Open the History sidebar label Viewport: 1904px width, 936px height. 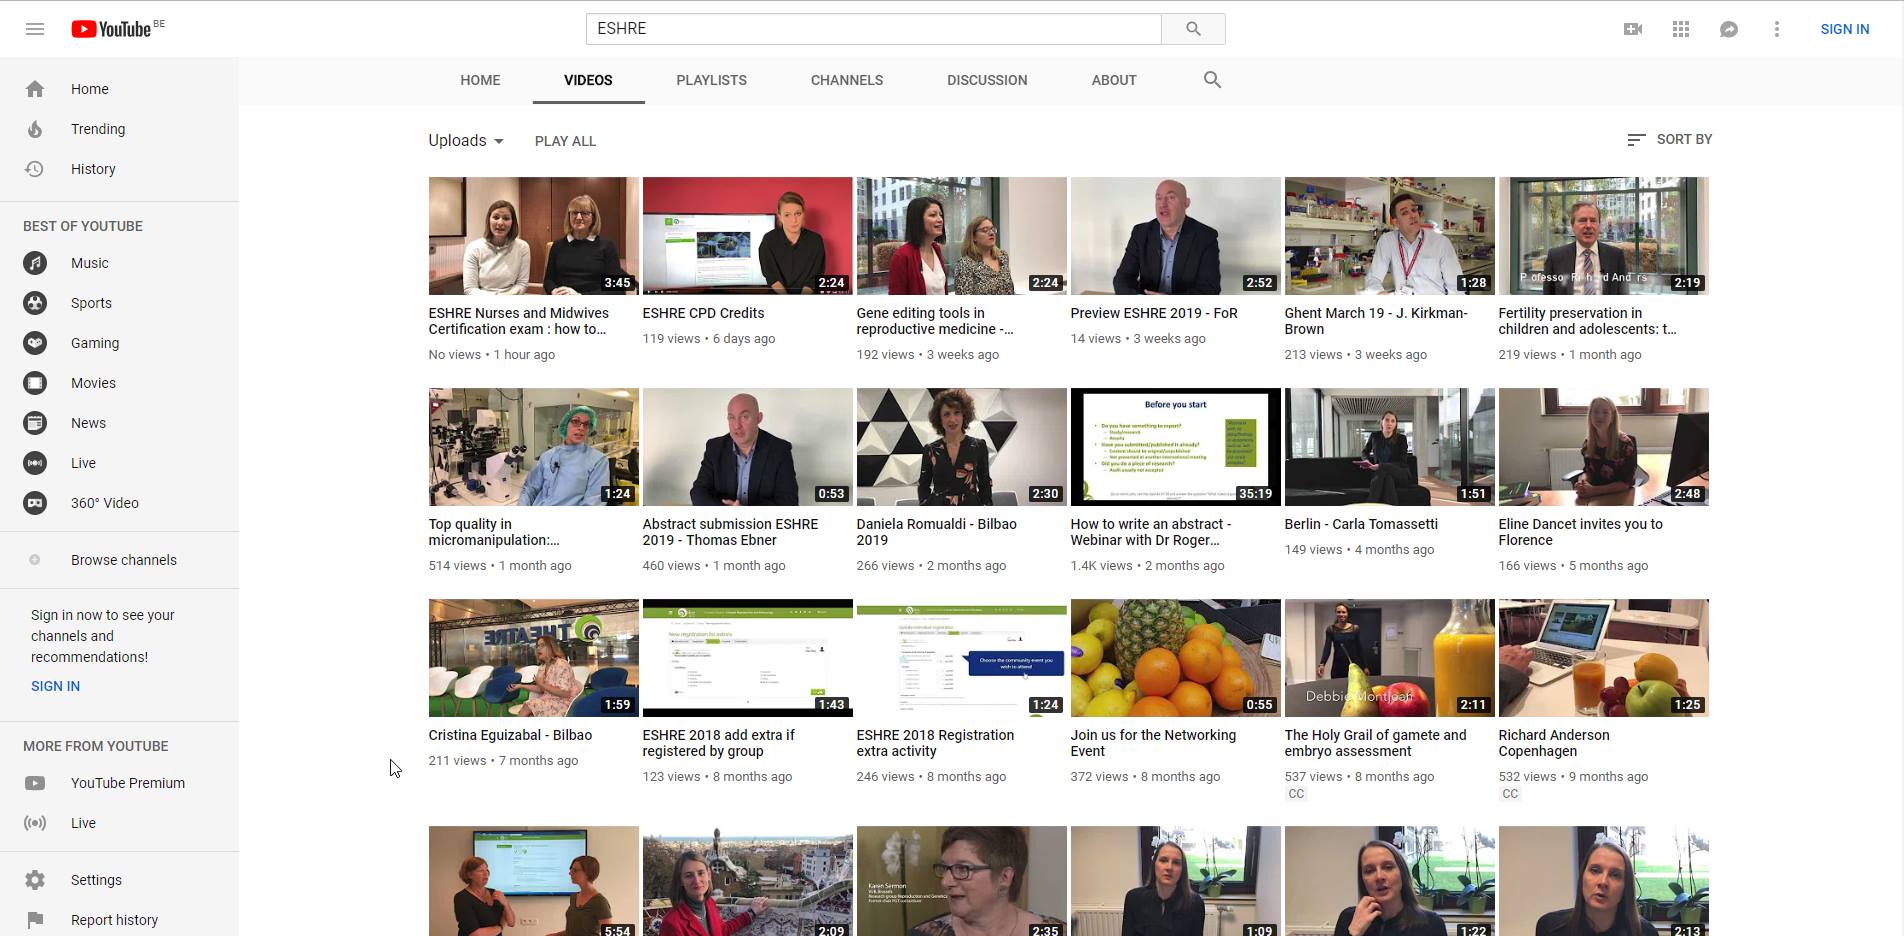point(93,169)
